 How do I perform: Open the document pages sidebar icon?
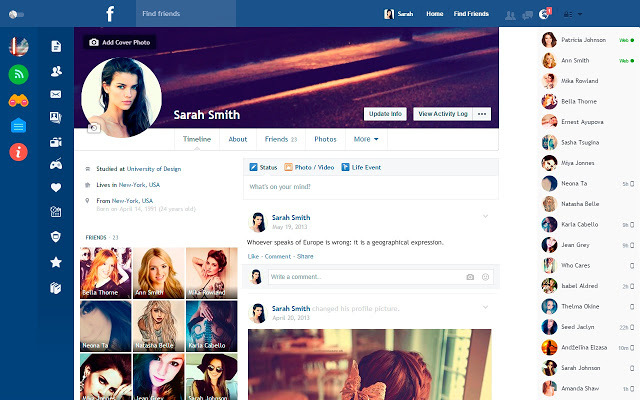point(56,47)
